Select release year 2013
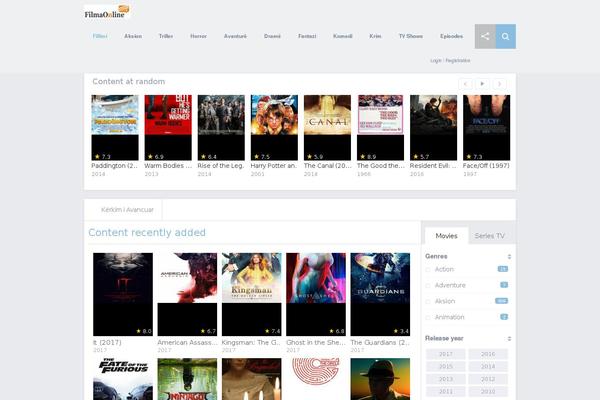 coord(446,379)
